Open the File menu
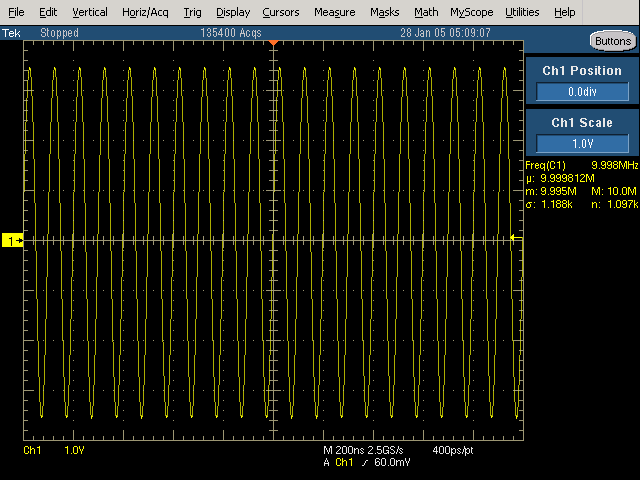The width and height of the screenshot is (640, 480). (x=17, y=12)
